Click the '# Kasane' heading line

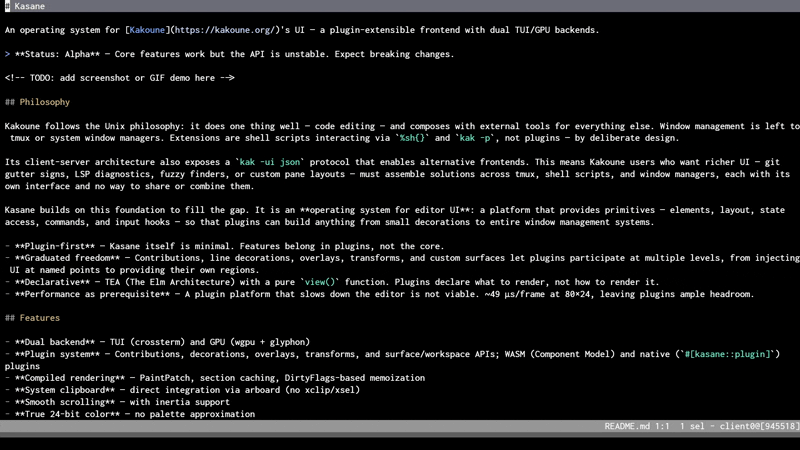[400, 6]
